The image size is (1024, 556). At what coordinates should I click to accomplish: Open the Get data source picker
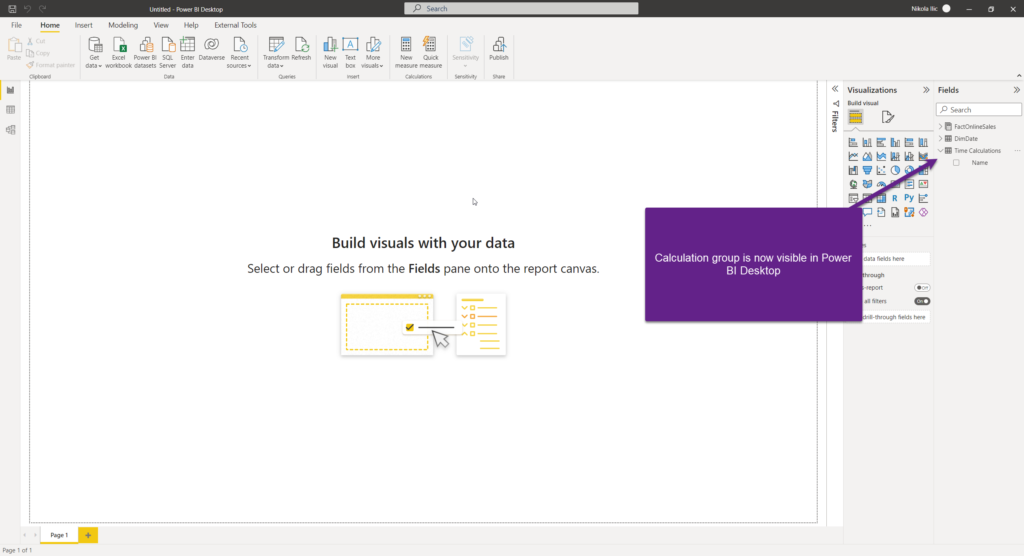pos(94,52)
